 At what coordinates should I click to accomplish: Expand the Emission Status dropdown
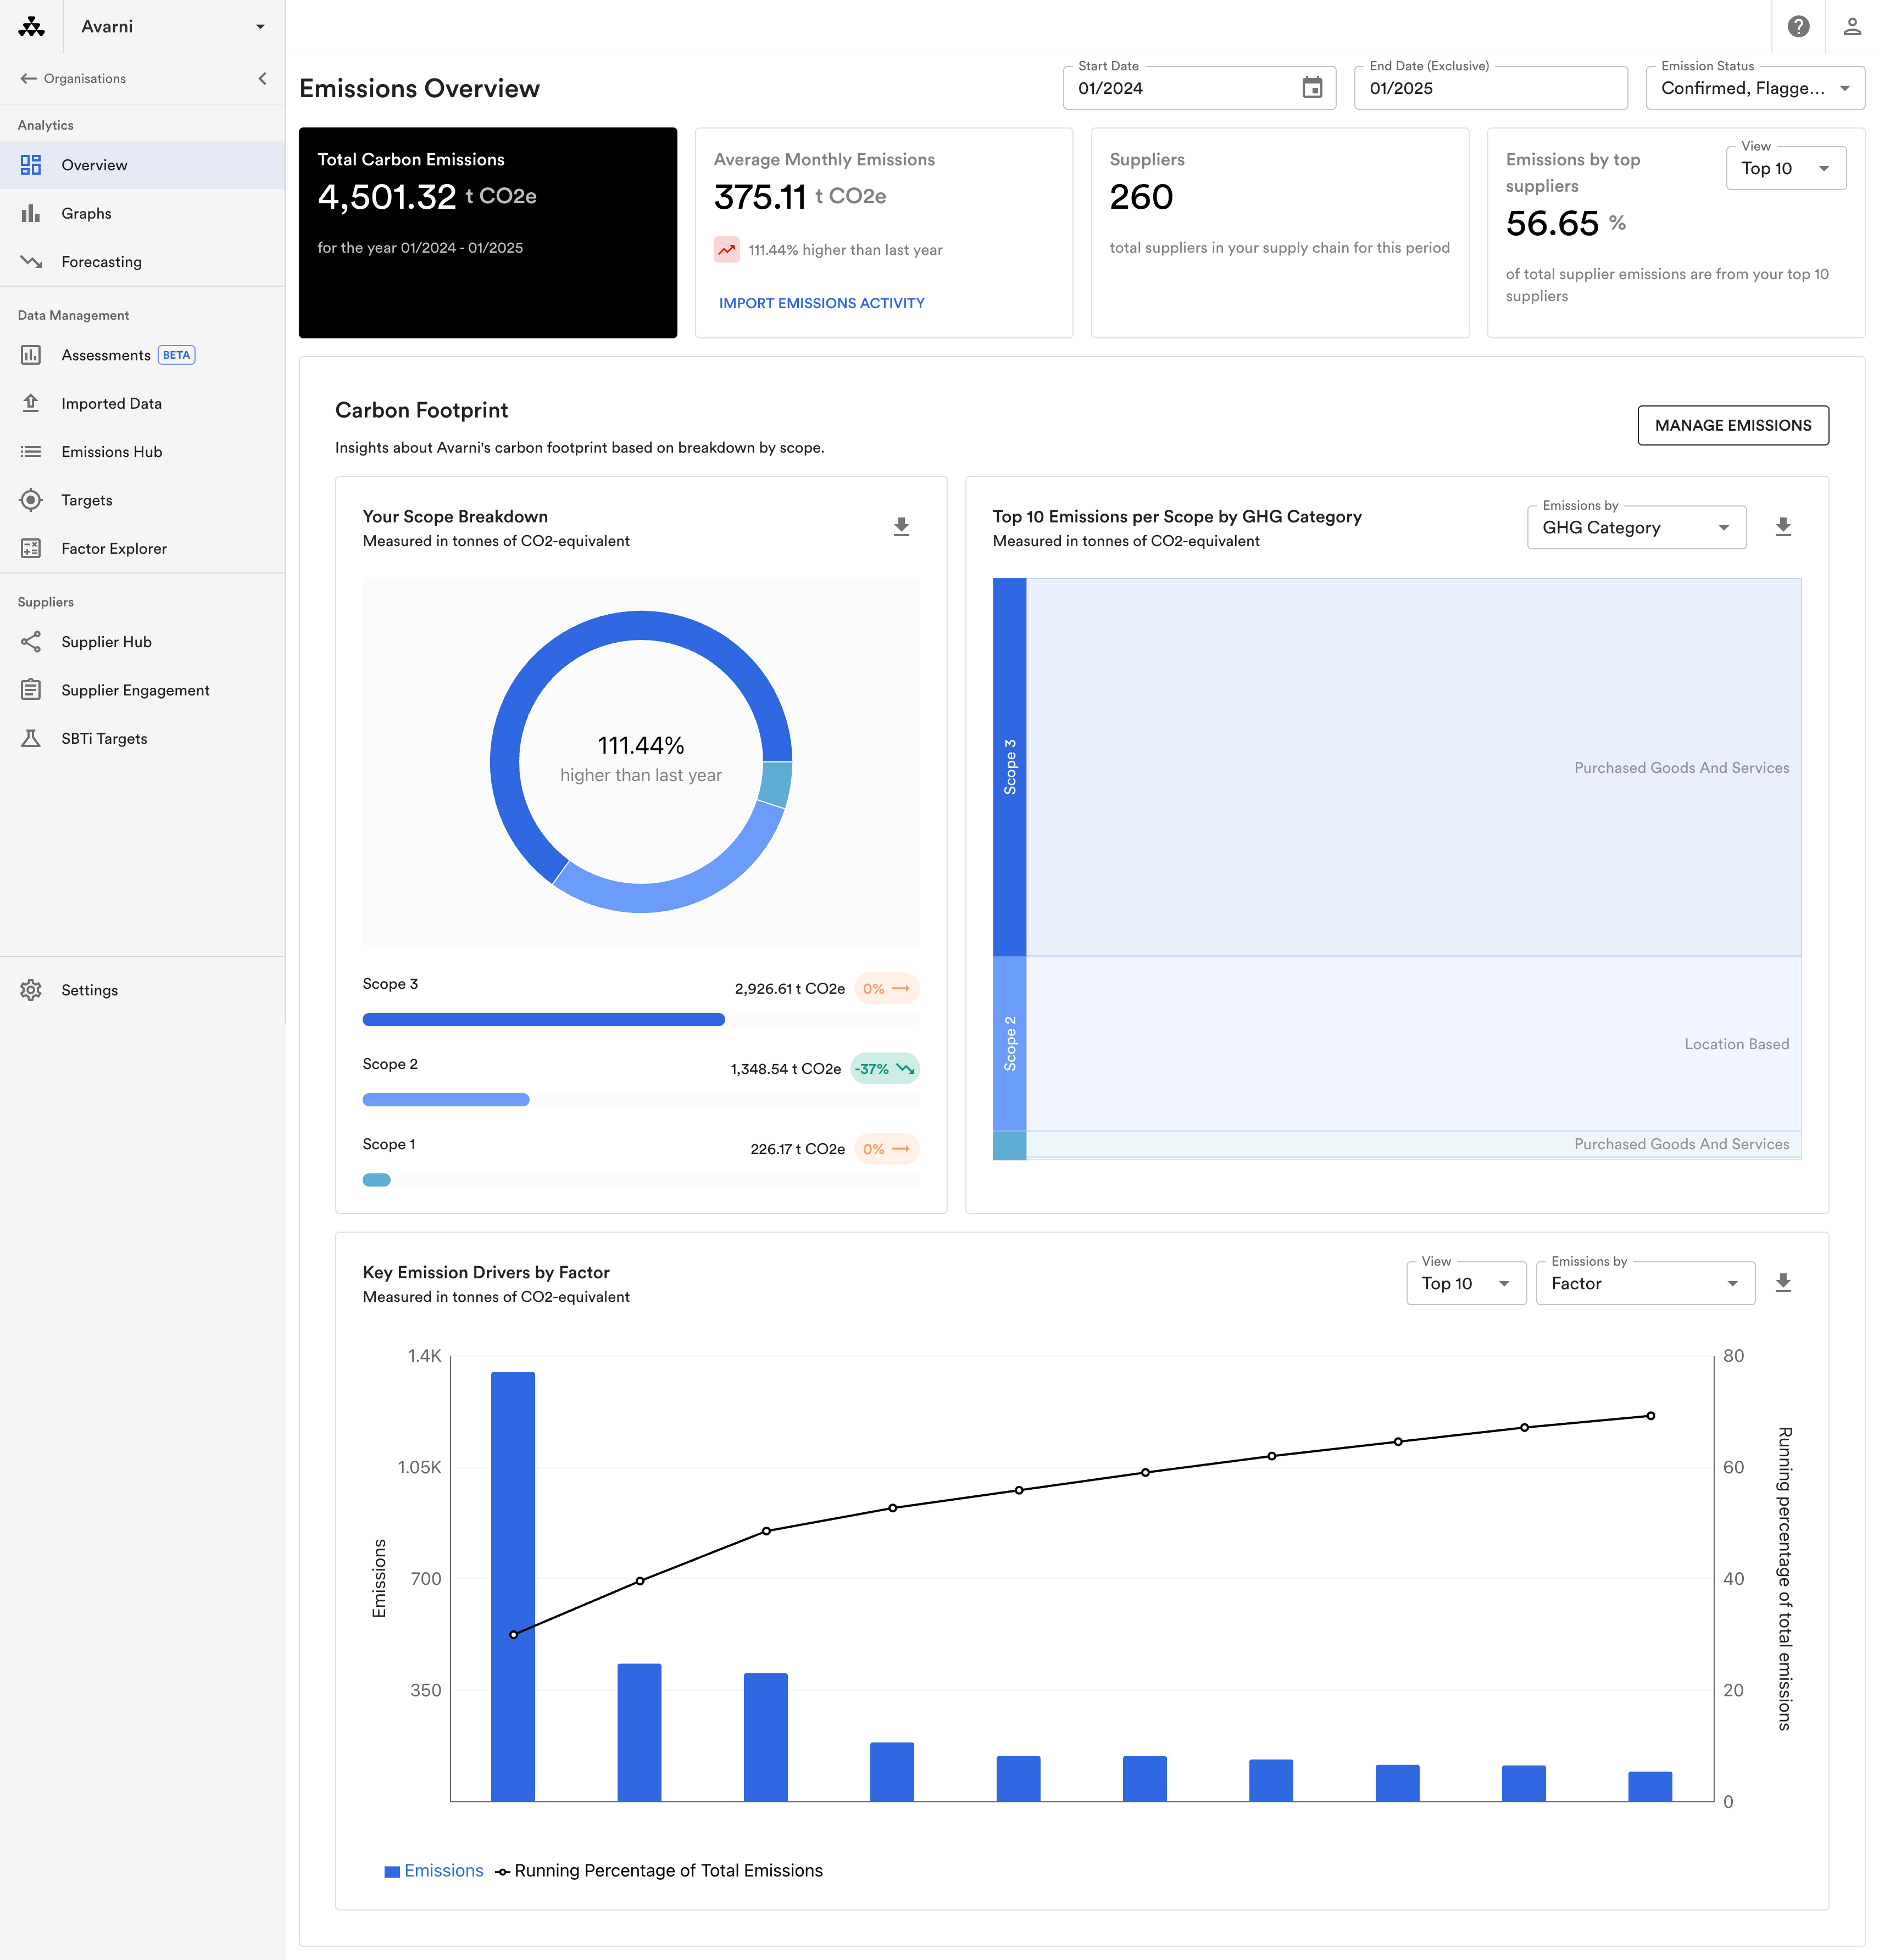tap(1755, 88)
